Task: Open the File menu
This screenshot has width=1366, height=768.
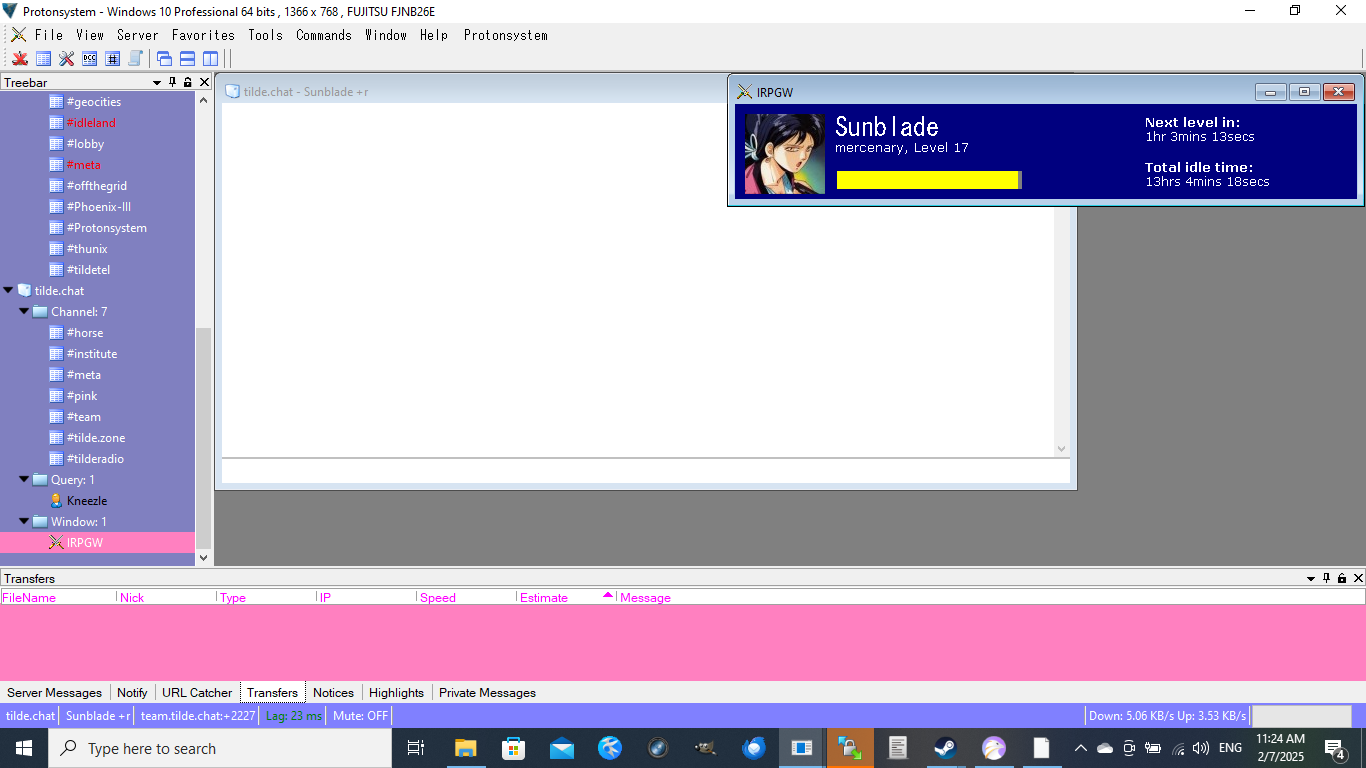Action: click(49, 35)
